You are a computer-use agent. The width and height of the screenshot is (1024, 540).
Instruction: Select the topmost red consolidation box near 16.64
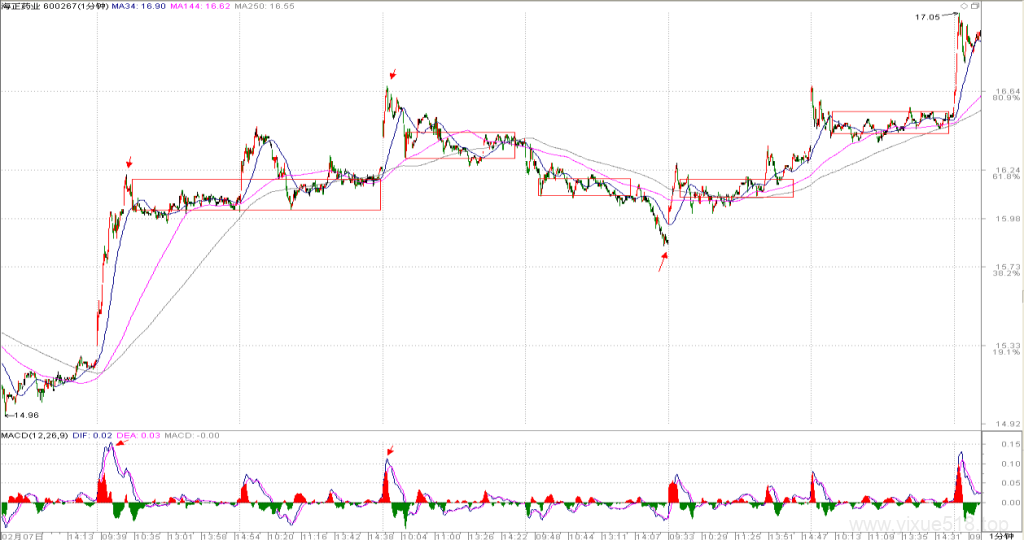(x=890, y=123)
